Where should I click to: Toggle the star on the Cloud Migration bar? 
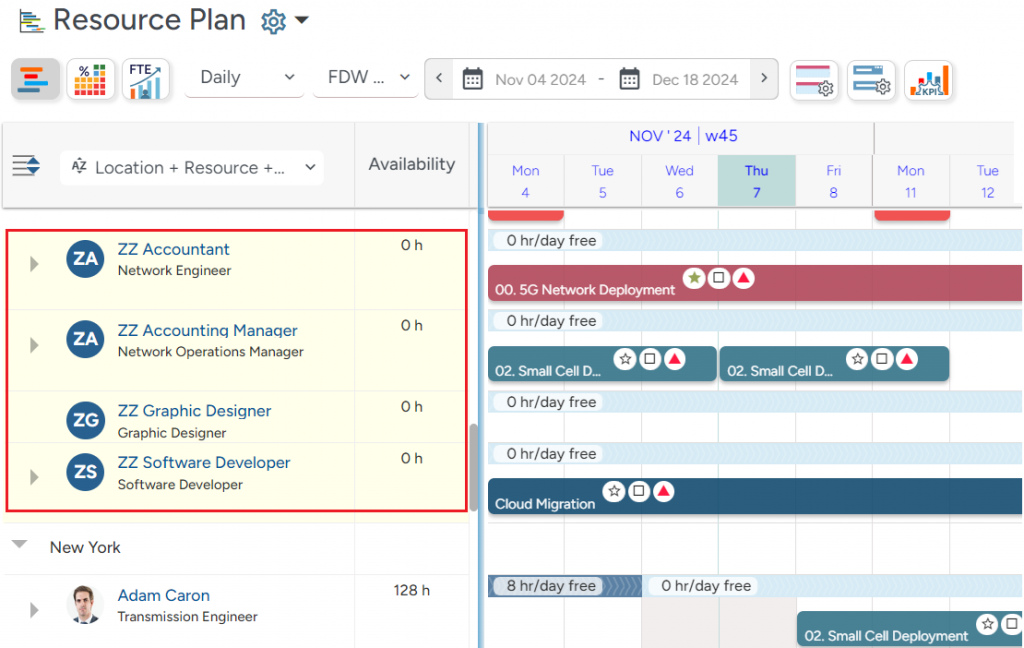point(614,490)
